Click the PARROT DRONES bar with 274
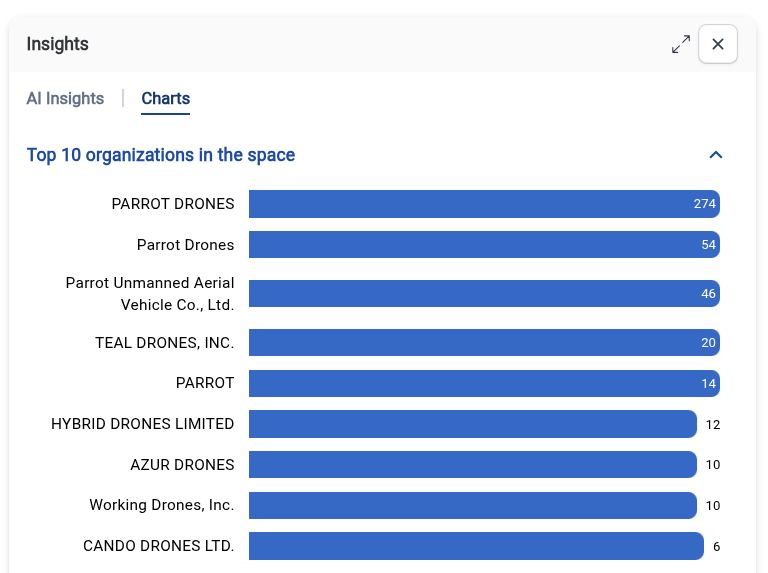768x573 pixels. [484, 204]
